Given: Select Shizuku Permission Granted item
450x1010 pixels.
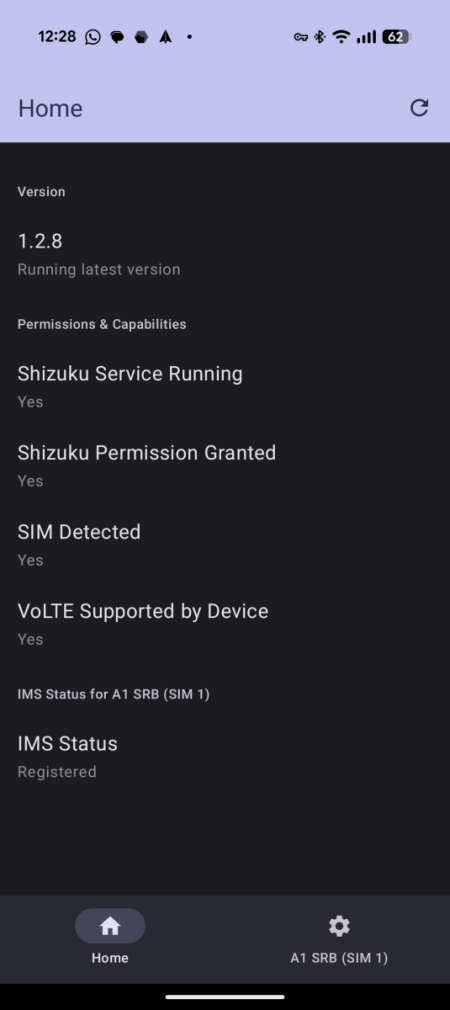Looking at the screenshot, I should tap(225, 466).
